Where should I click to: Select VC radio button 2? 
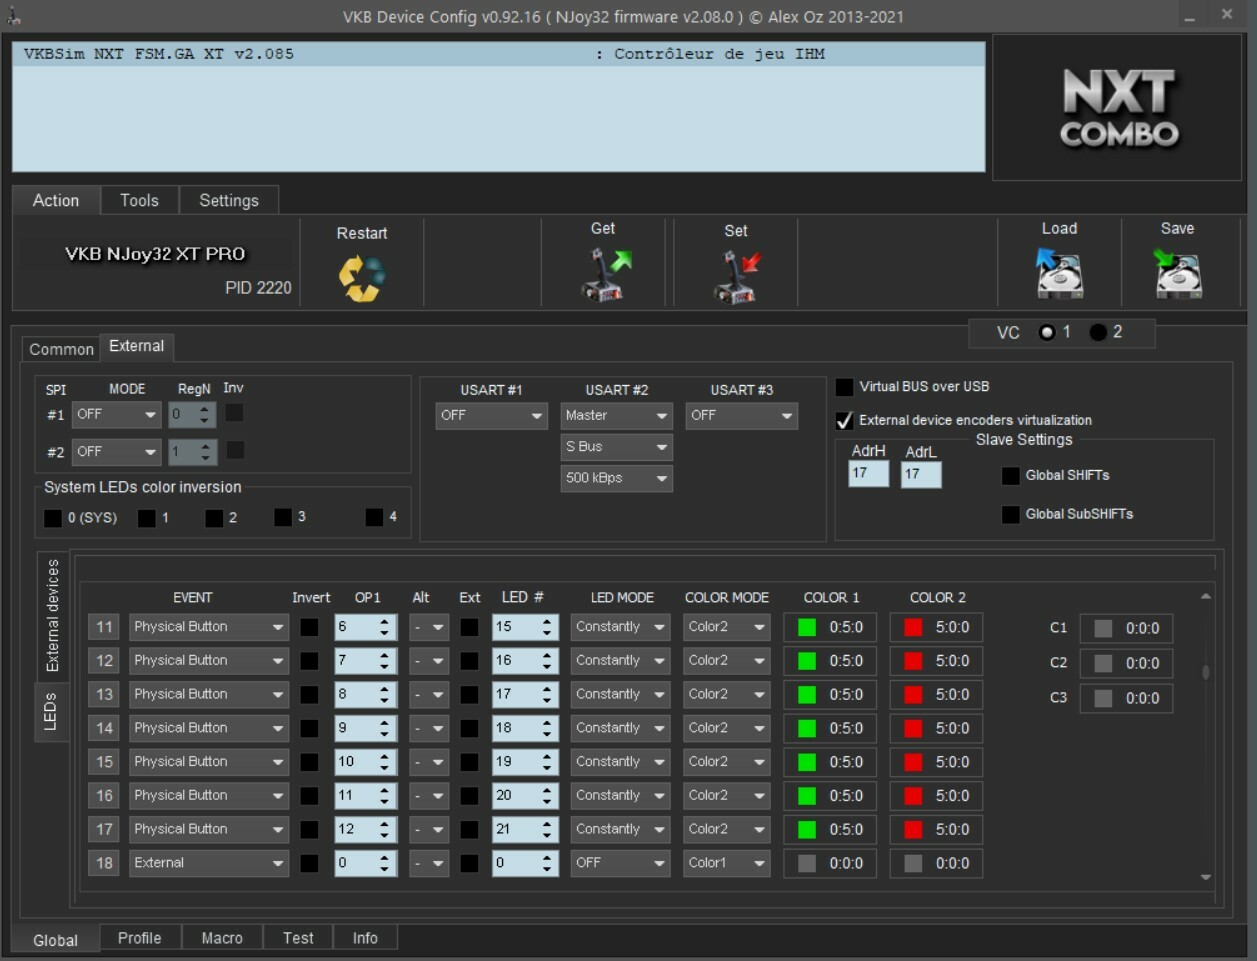tap(1098, 333)
